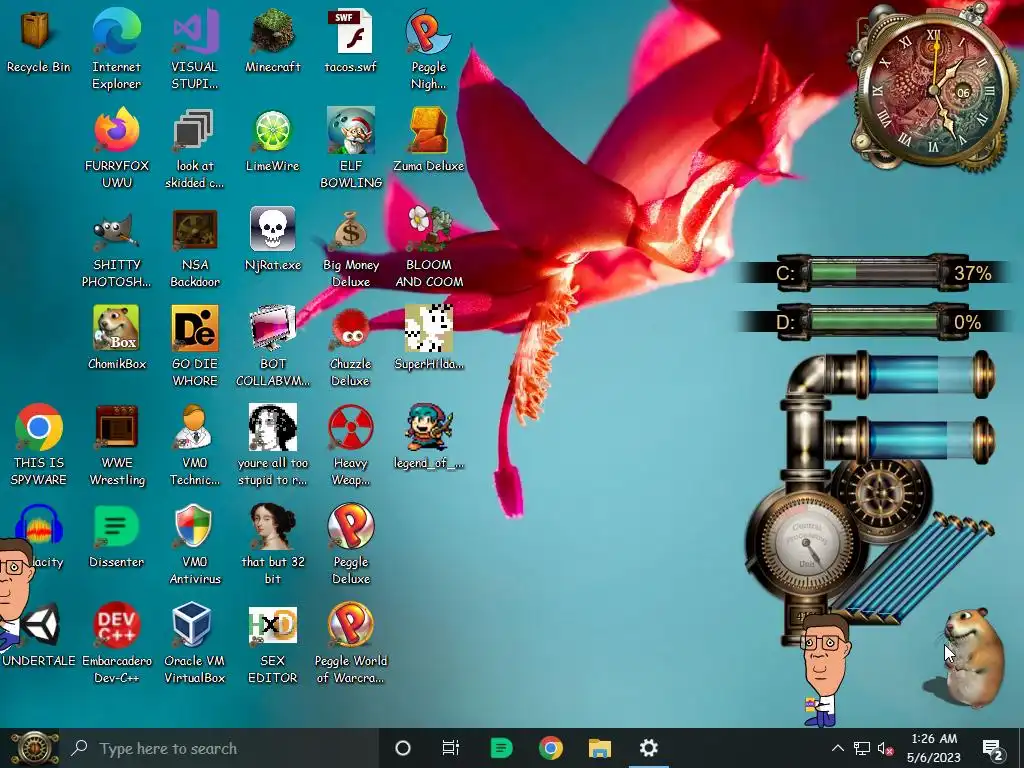Image resolution: width=1024 pixels, height=768 pixels.
Task: Open the LimeWire lime icon
Action: (x=272, y=131)
